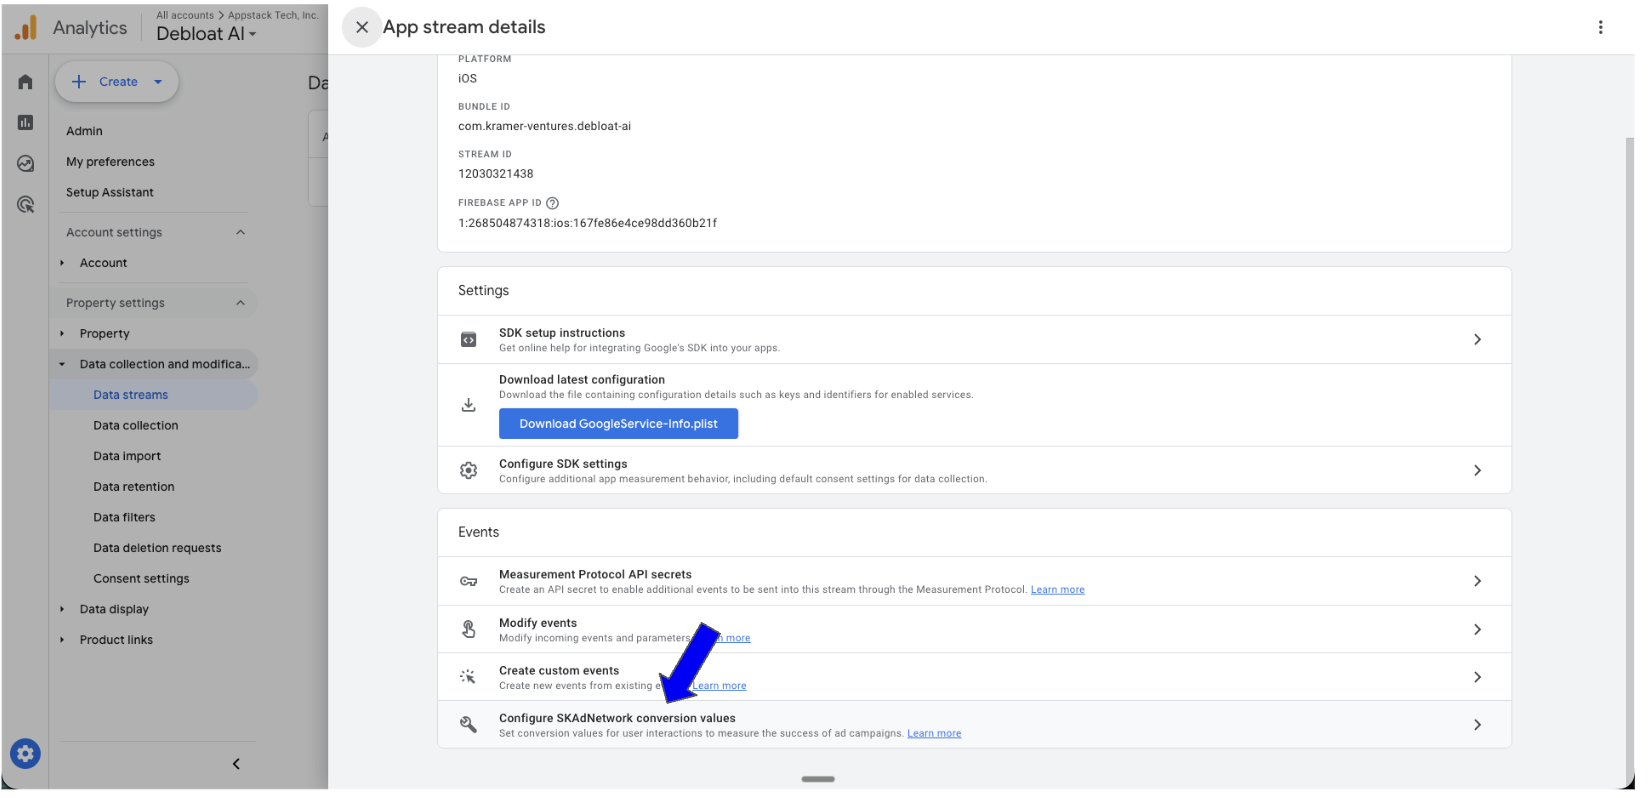Expand the Data display group

click(x=62, y=609)
